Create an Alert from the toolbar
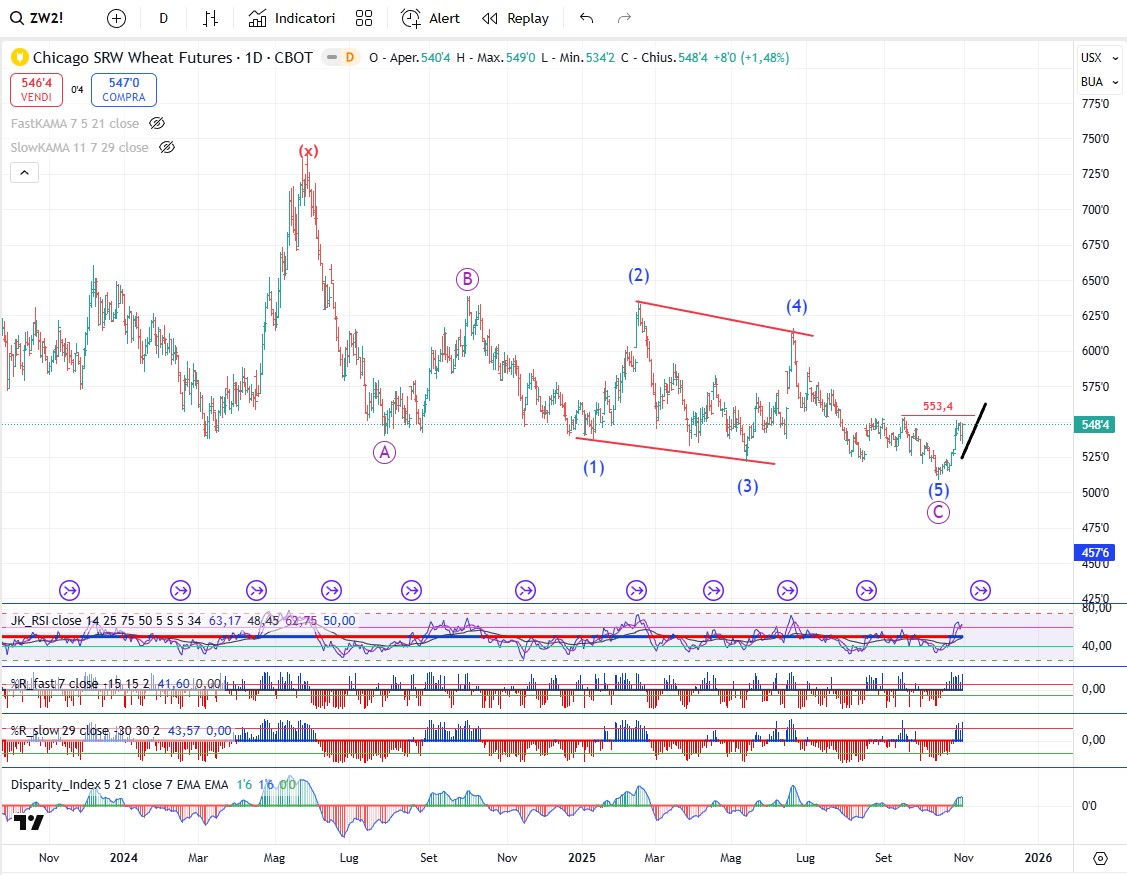This screenshot has width=1127, height=875. pyautogui.click(x=431, y=18)
